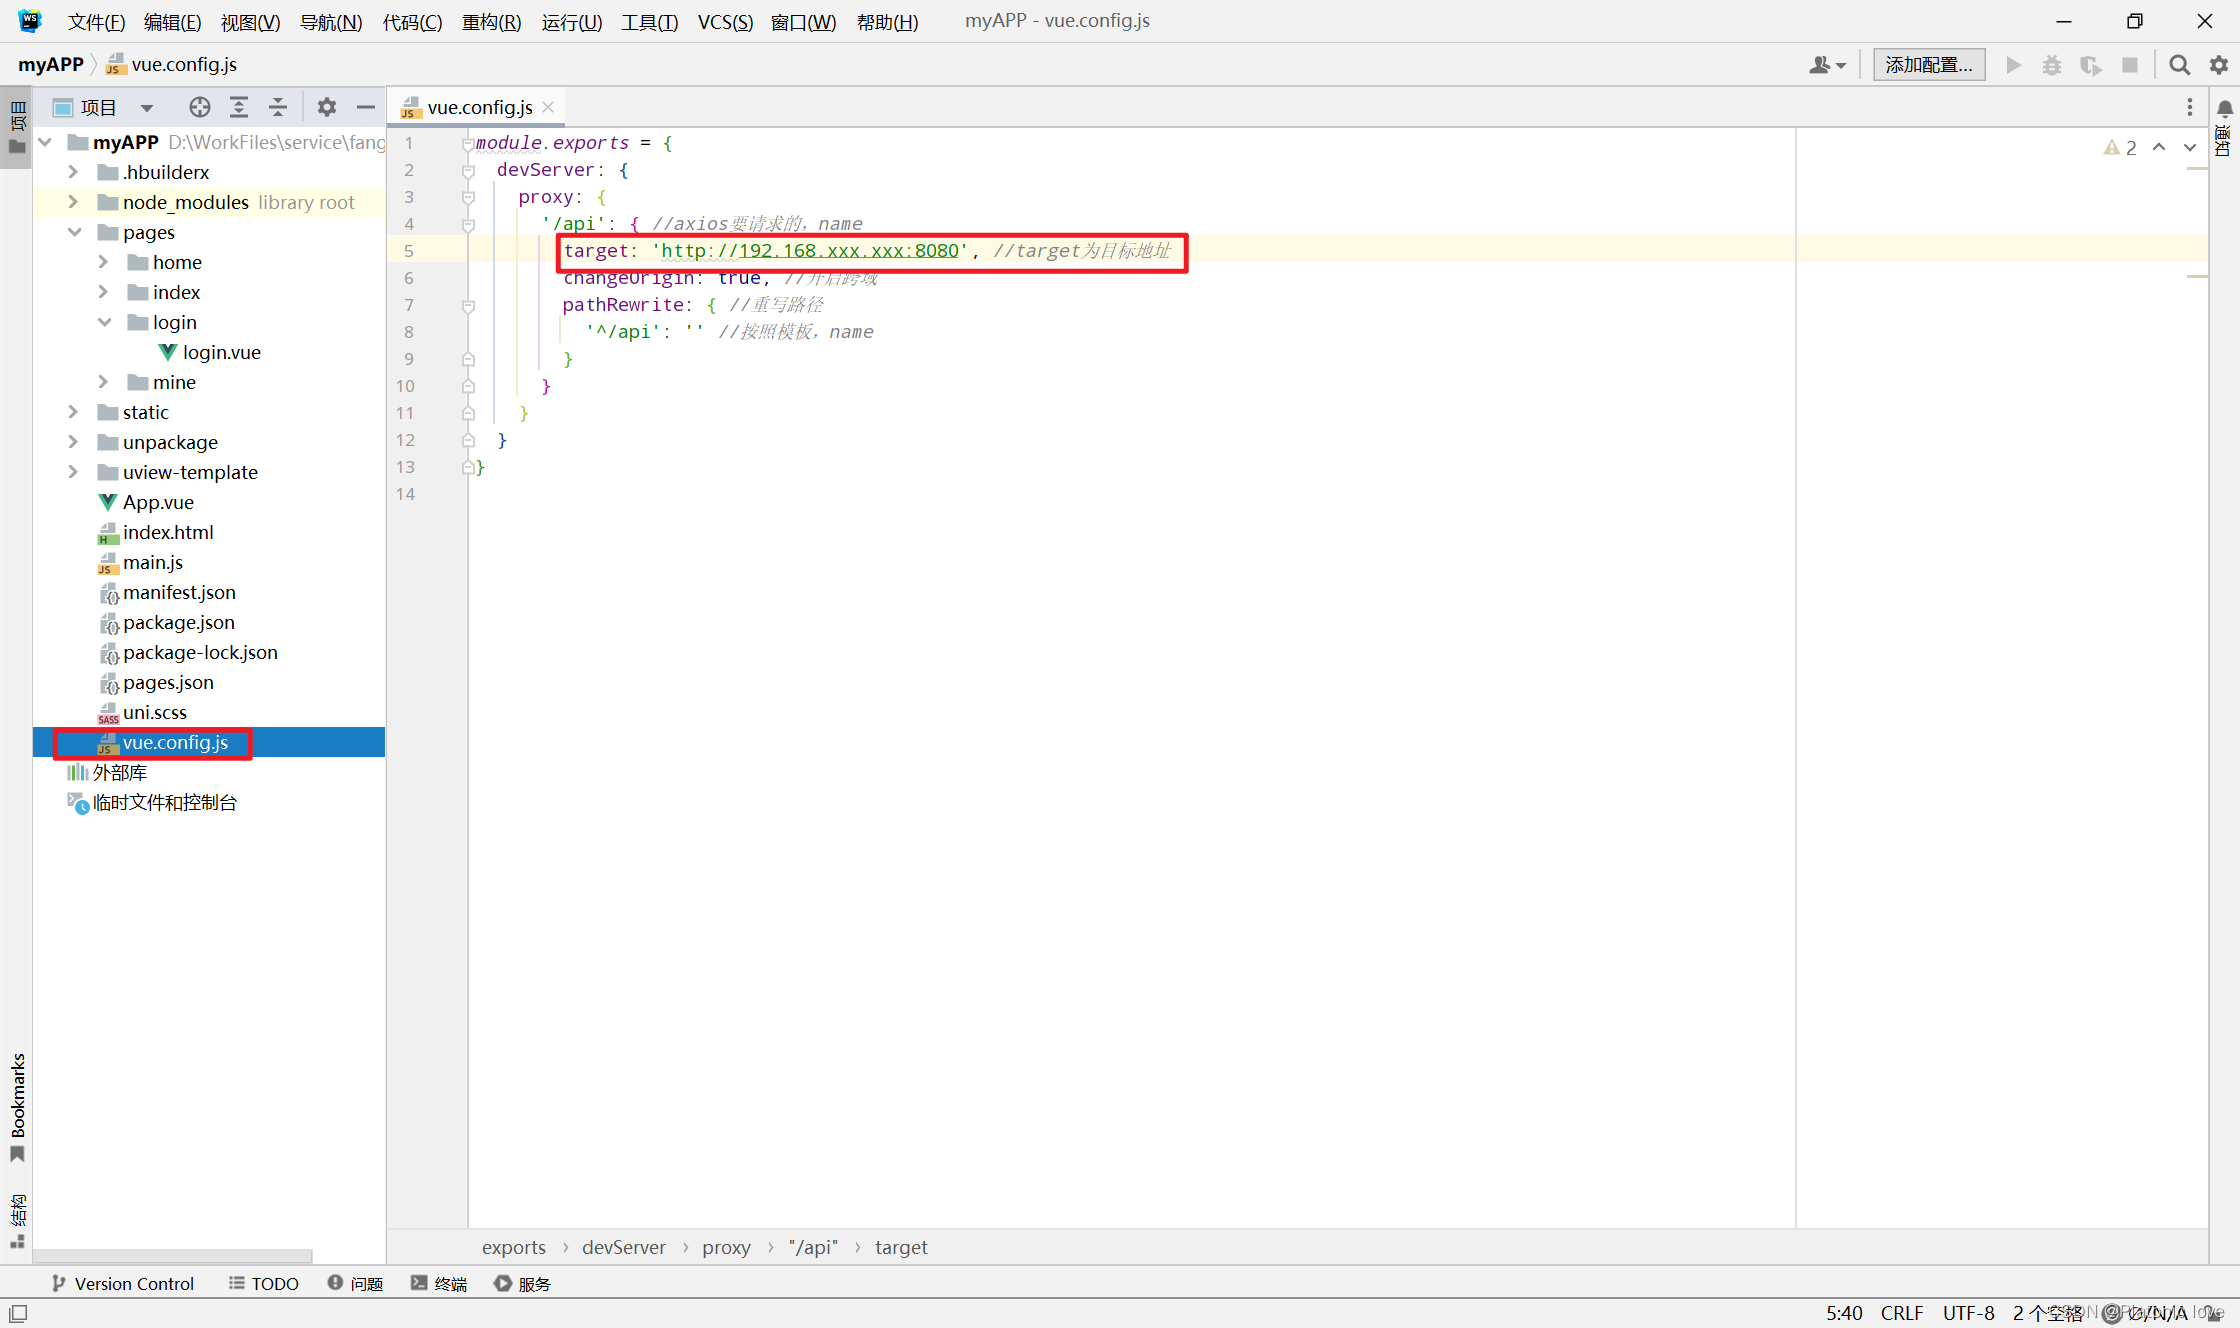2240x1328 pixels.
Task: Toggle tool window bars icon in bottom-left corner
Action: [18, 1313]
